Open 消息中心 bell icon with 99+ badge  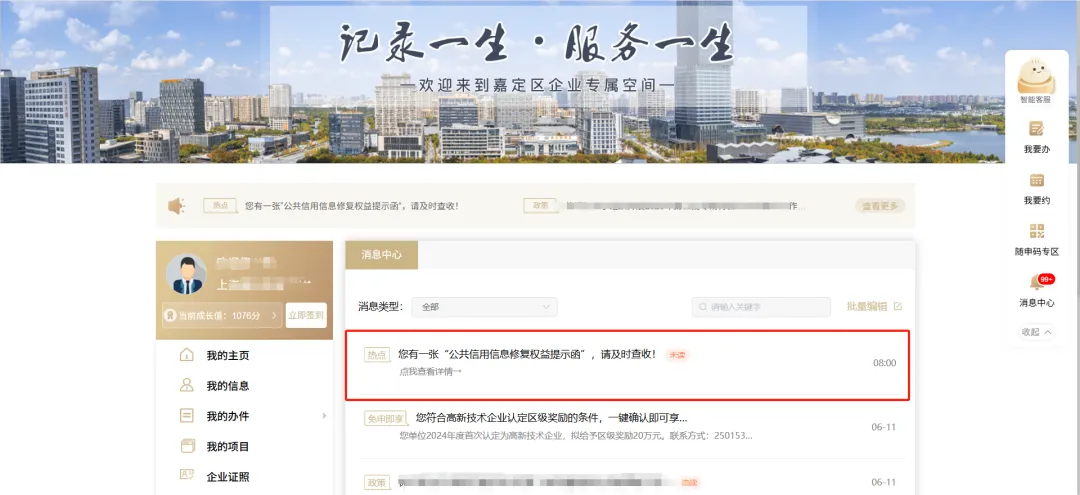[1036, 283]
